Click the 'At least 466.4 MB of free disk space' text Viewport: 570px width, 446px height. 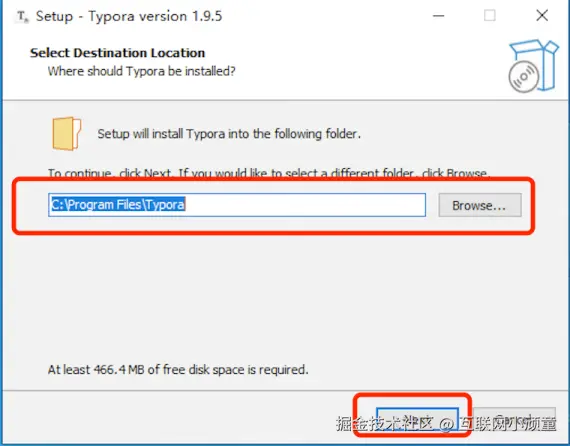pos(178,370)
